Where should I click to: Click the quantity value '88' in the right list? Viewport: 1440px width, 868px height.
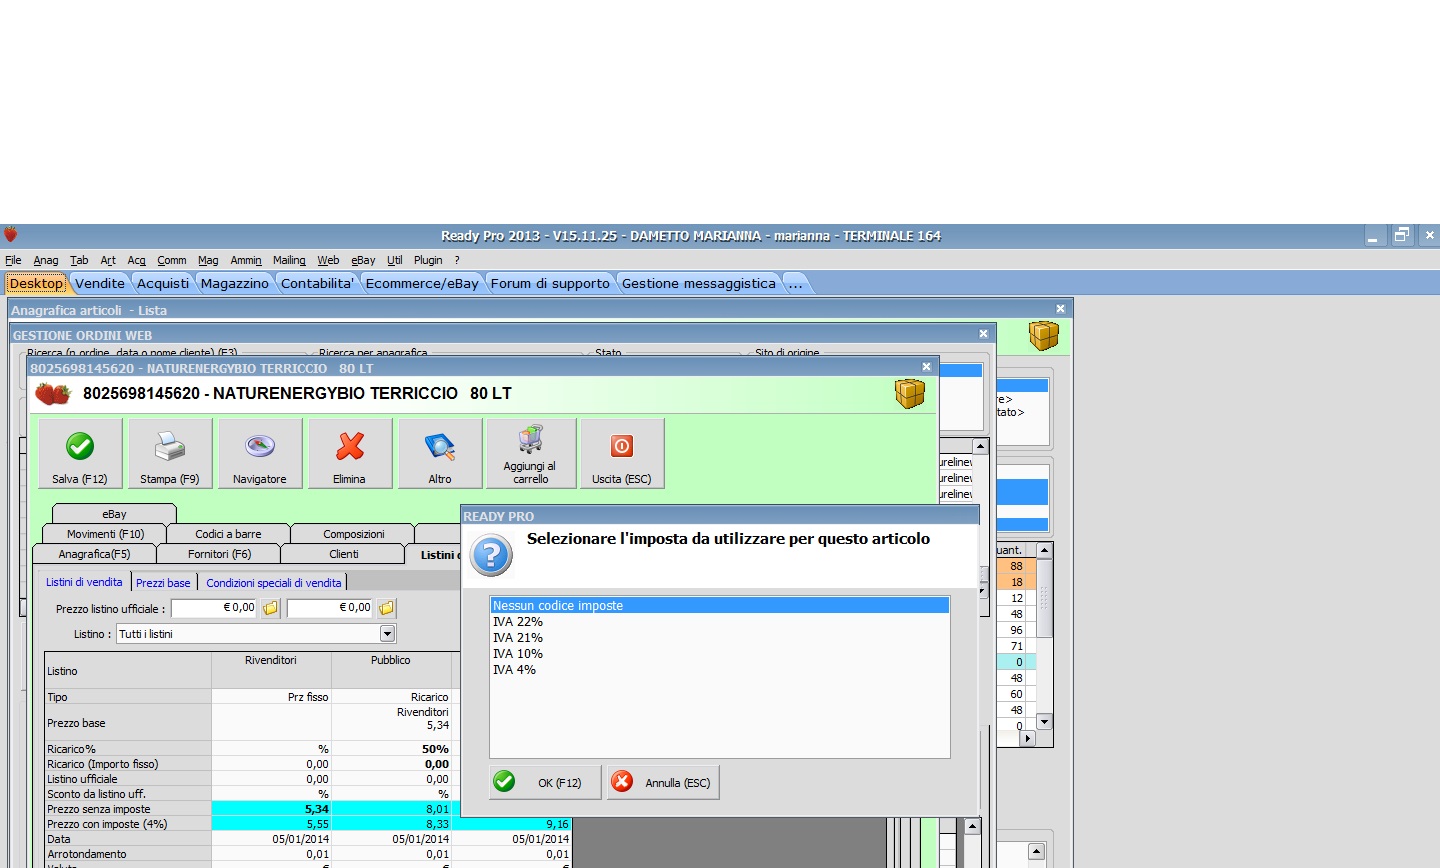click(x=1016, y=566)
